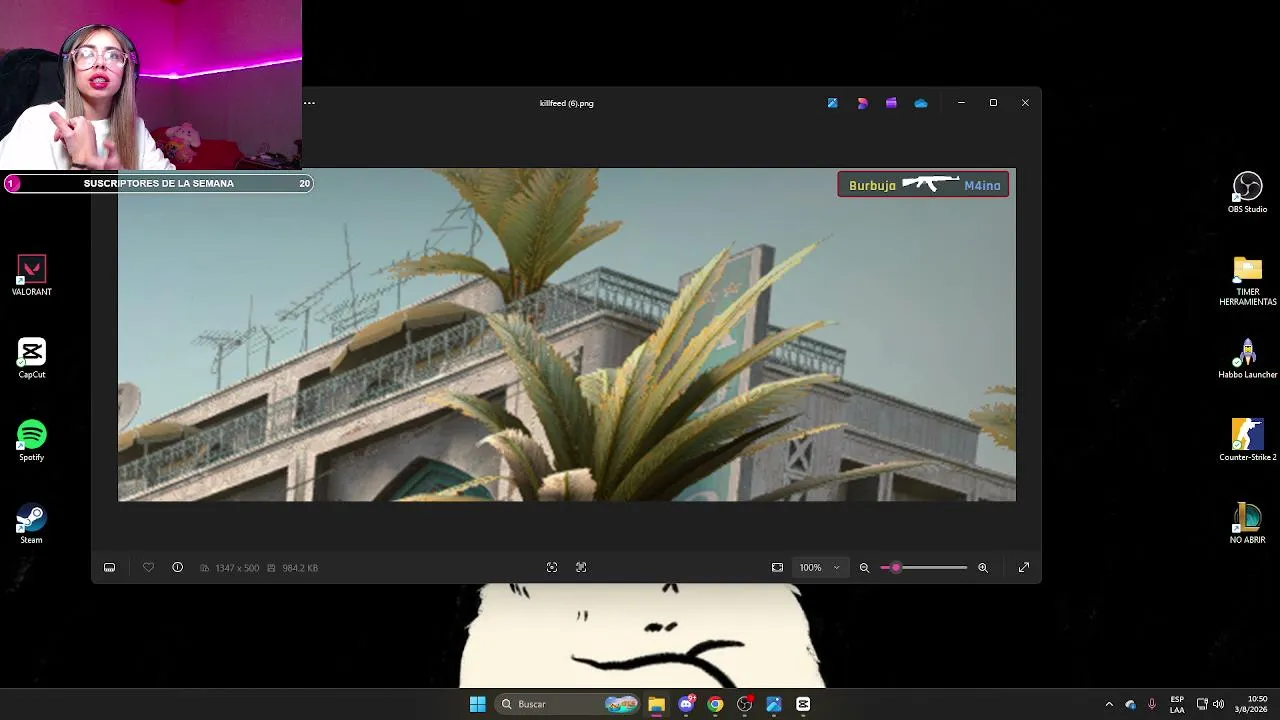Image resolution: width=1280 pixels, height=720 pixels.
Task: Select the Counter-Strike 2 desktop shortcut
Action: [1247, 441]
